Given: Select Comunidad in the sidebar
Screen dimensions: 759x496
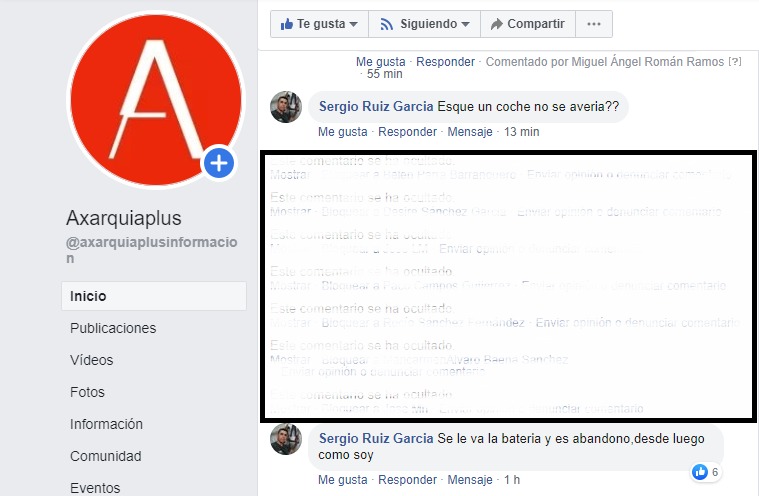Looking at the screenshot, I should pos(106,456).
